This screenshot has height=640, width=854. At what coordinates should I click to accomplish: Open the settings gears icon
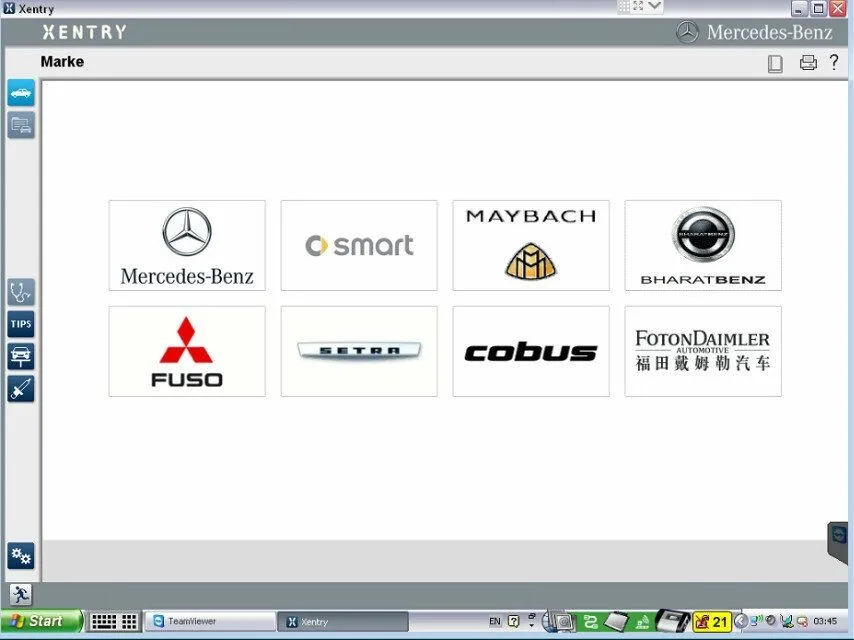21,556
